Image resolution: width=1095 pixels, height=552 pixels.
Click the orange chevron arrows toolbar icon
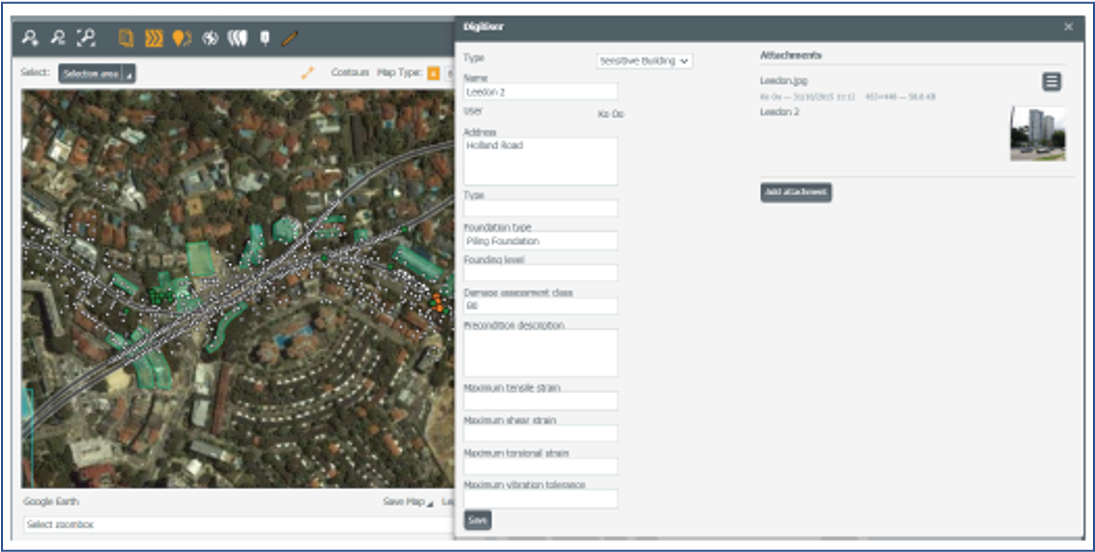pos(154,38)
